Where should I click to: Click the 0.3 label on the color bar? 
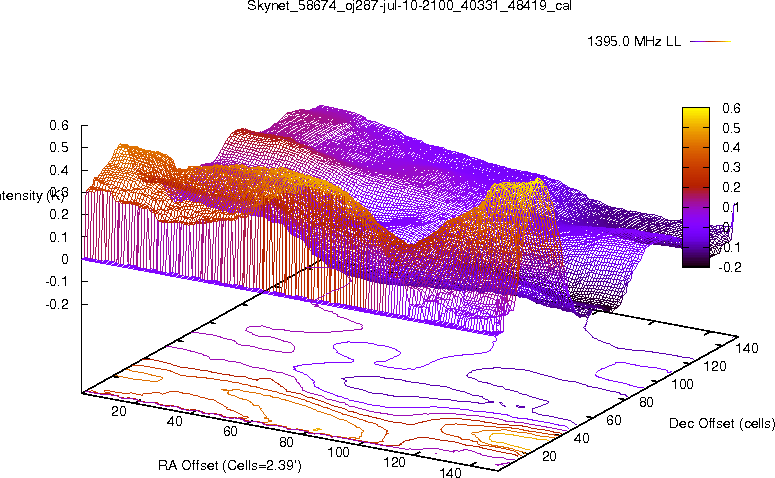[x=731, y=167]
